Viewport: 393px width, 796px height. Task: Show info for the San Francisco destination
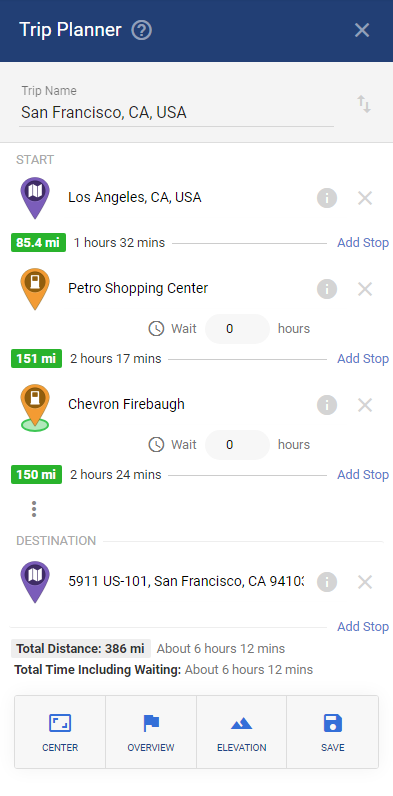point(327,582)
